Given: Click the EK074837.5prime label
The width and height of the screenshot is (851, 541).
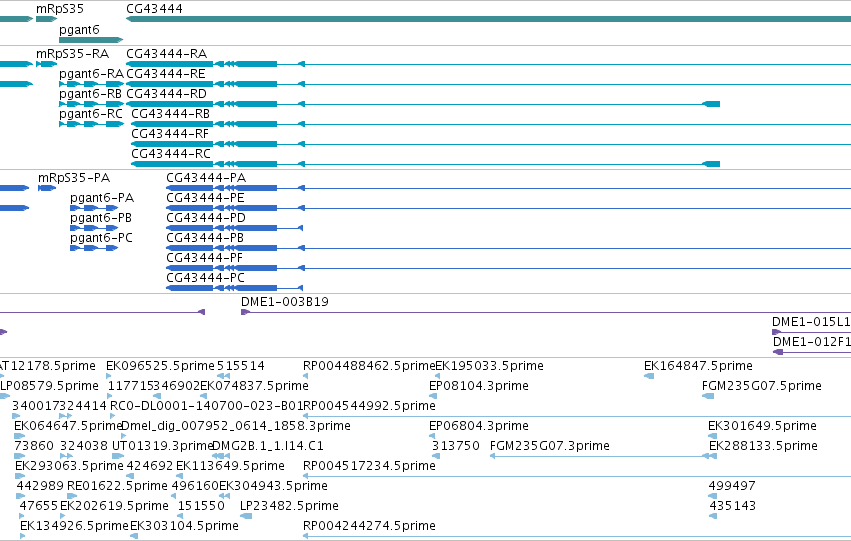Looking at the screenshot, I should point(254,386).
